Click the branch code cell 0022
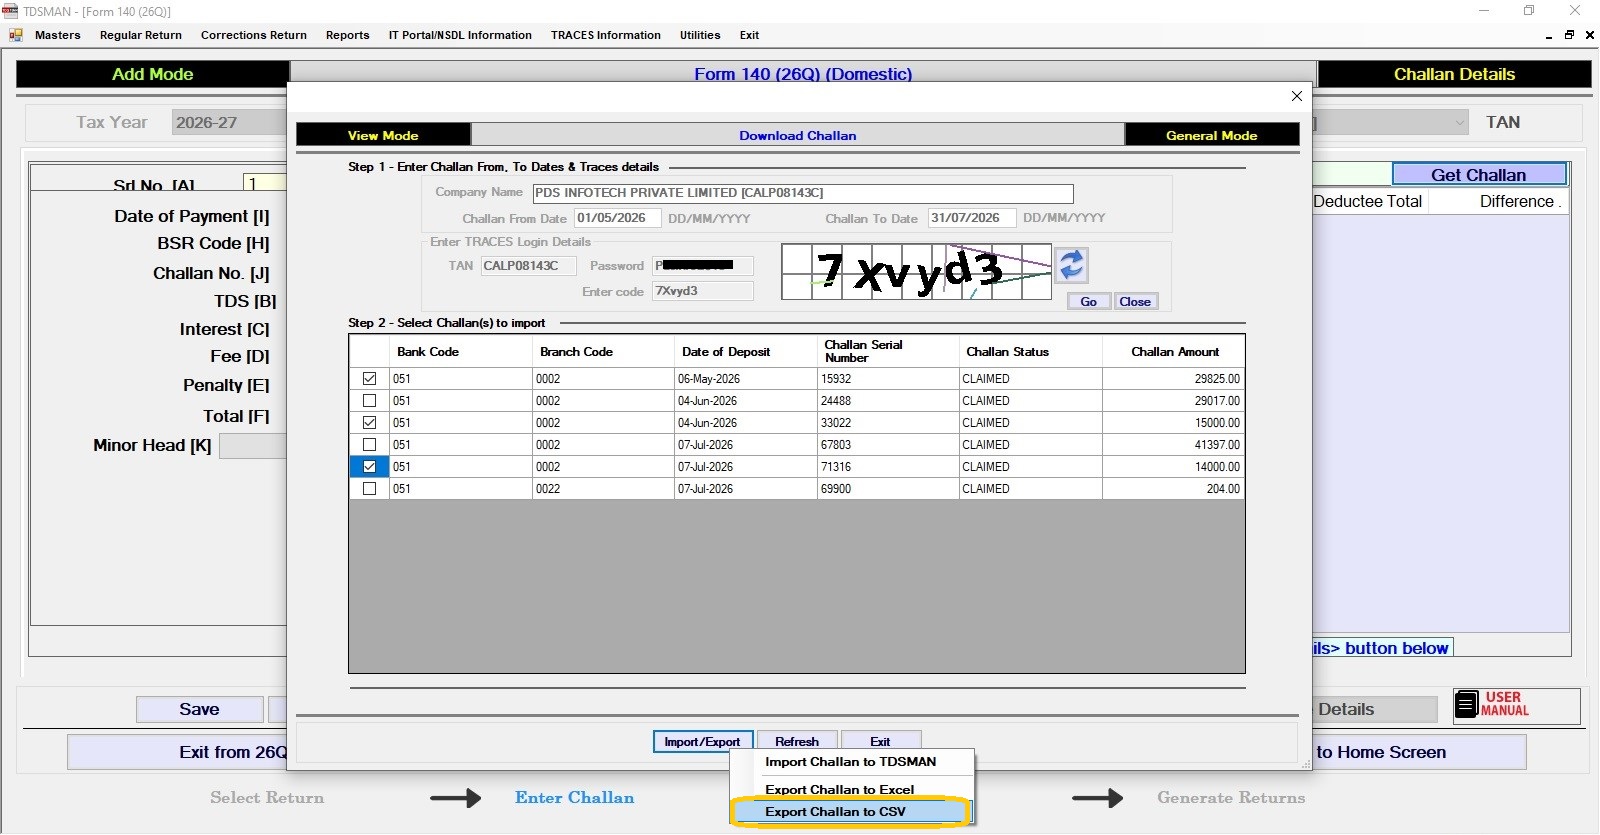Viewport: 1600px width, 835px height. [x=604, y=489]
